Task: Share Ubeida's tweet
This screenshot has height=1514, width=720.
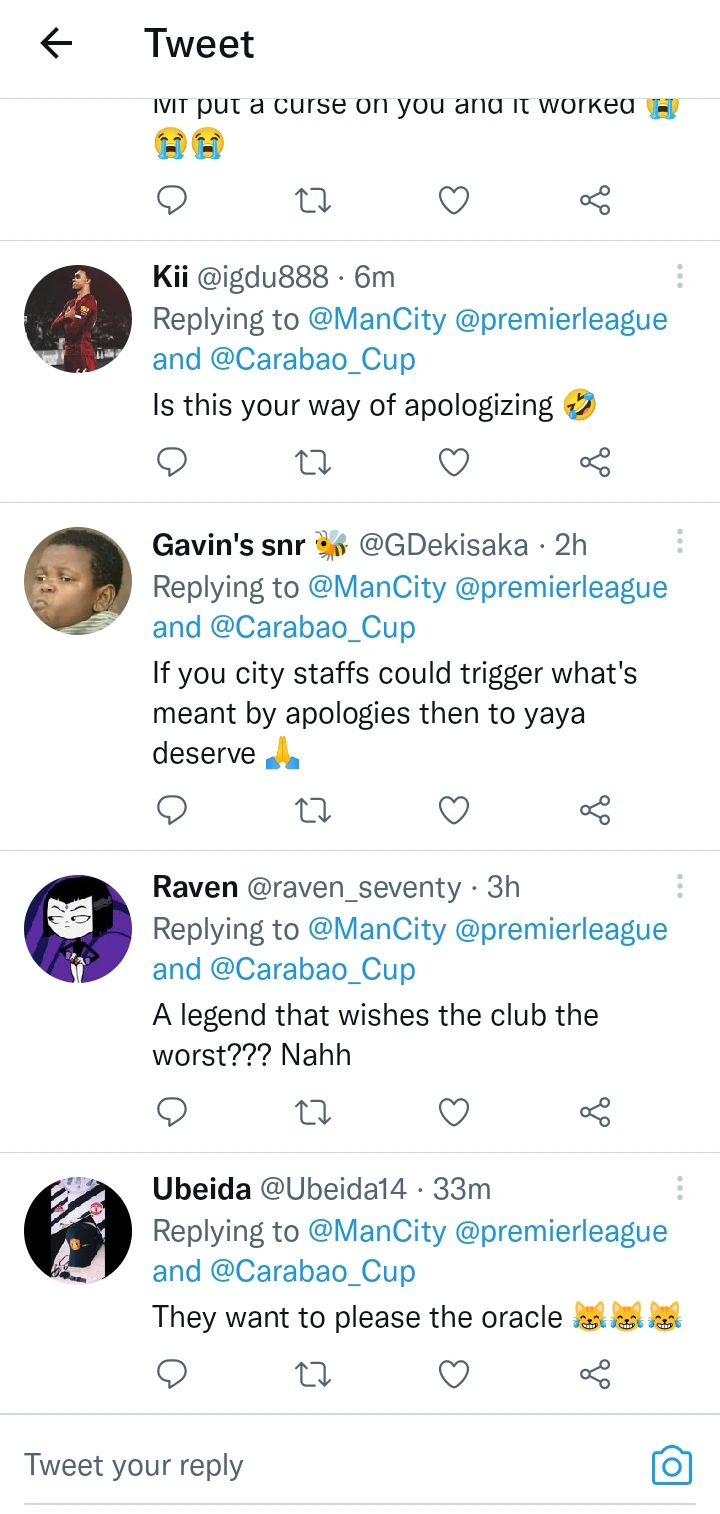Action: (595, 1376)
